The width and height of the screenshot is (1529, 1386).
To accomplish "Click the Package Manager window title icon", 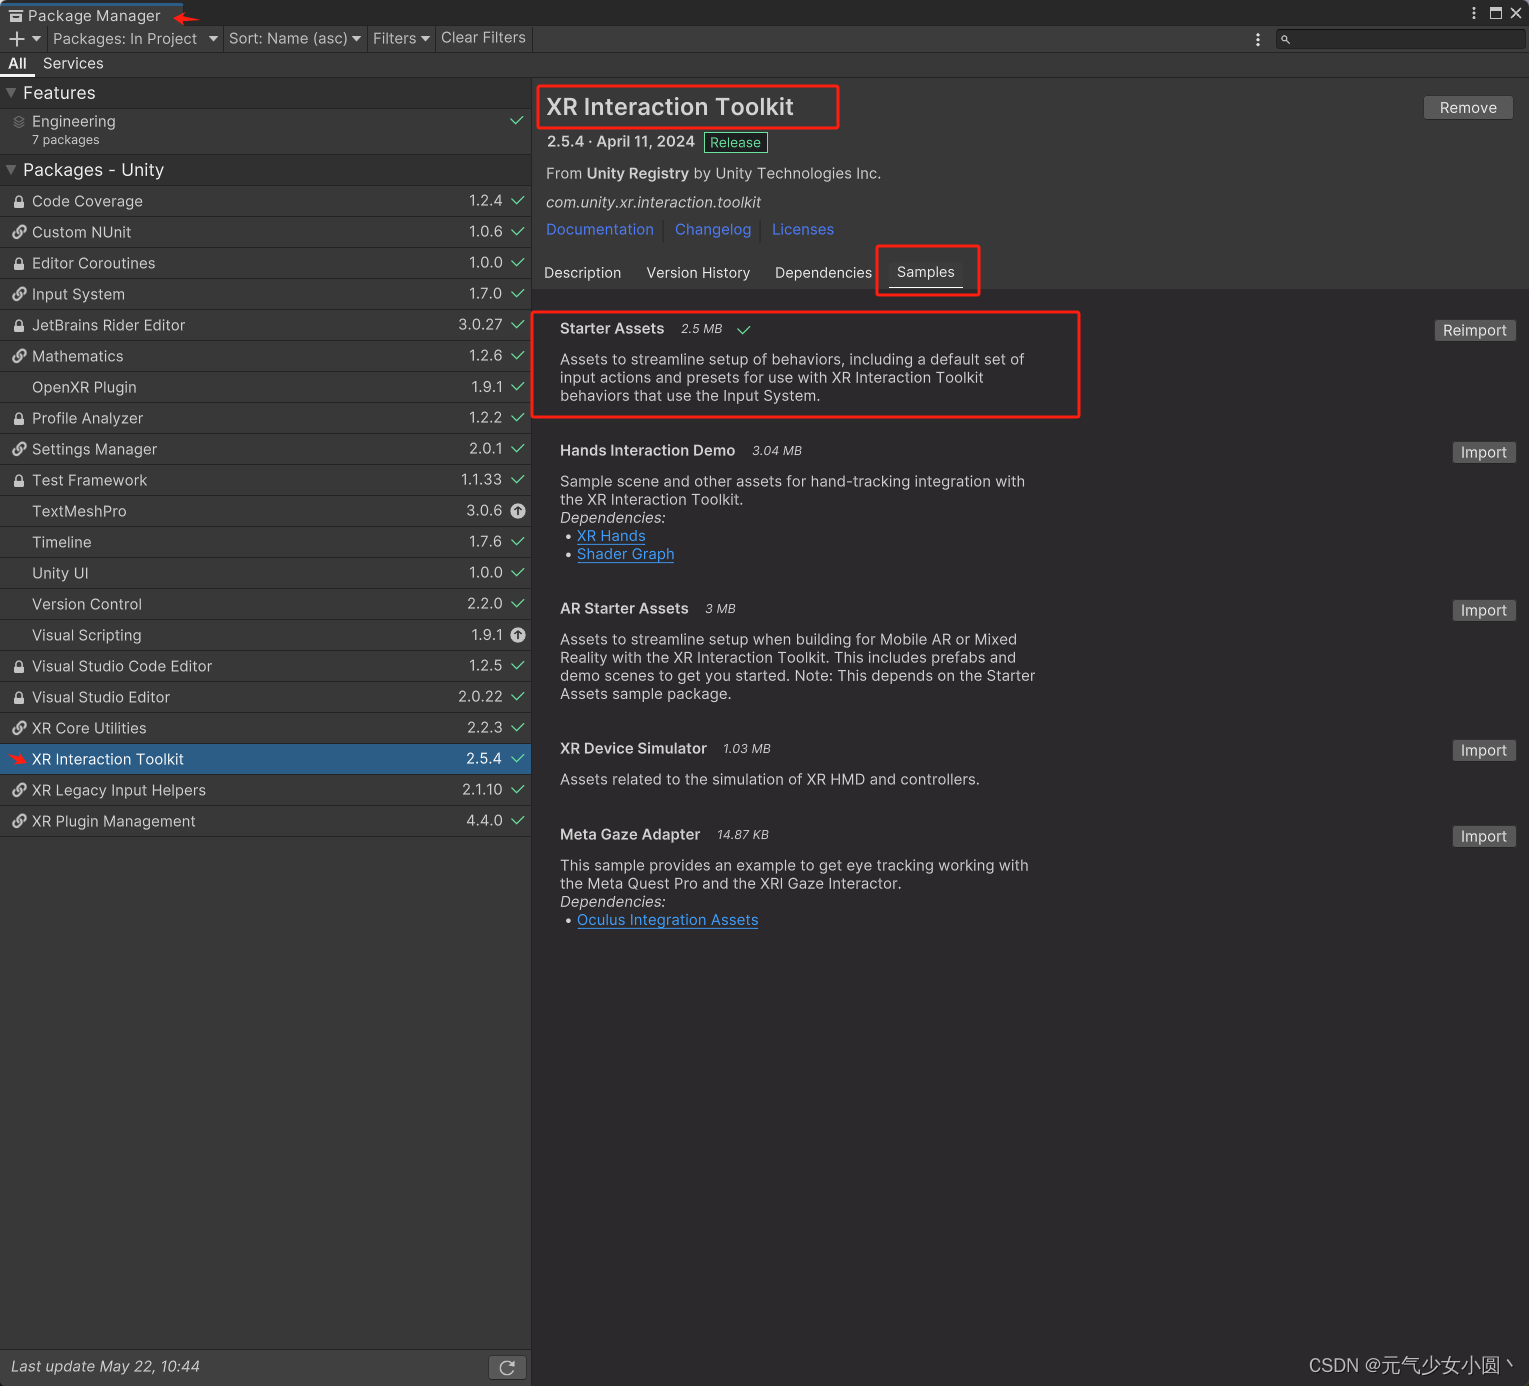I will tap(16, 16).
